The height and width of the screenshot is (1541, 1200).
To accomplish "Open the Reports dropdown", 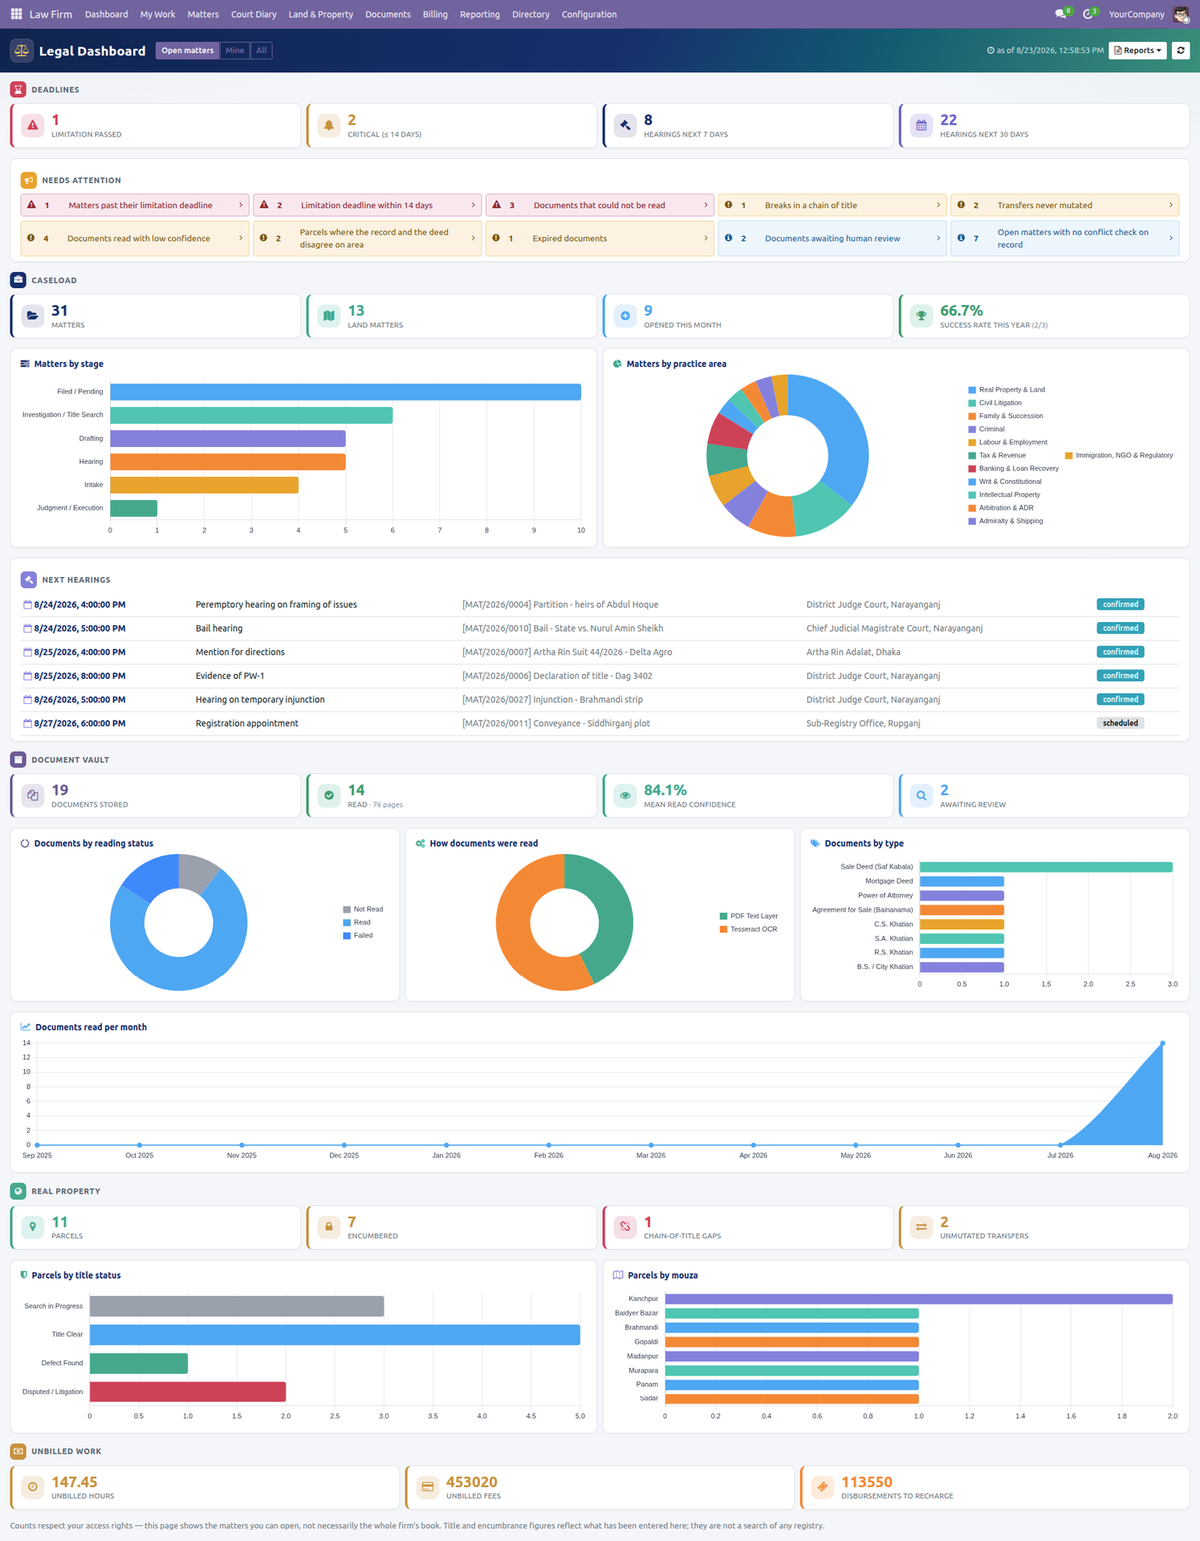I will coord(1138,50).
